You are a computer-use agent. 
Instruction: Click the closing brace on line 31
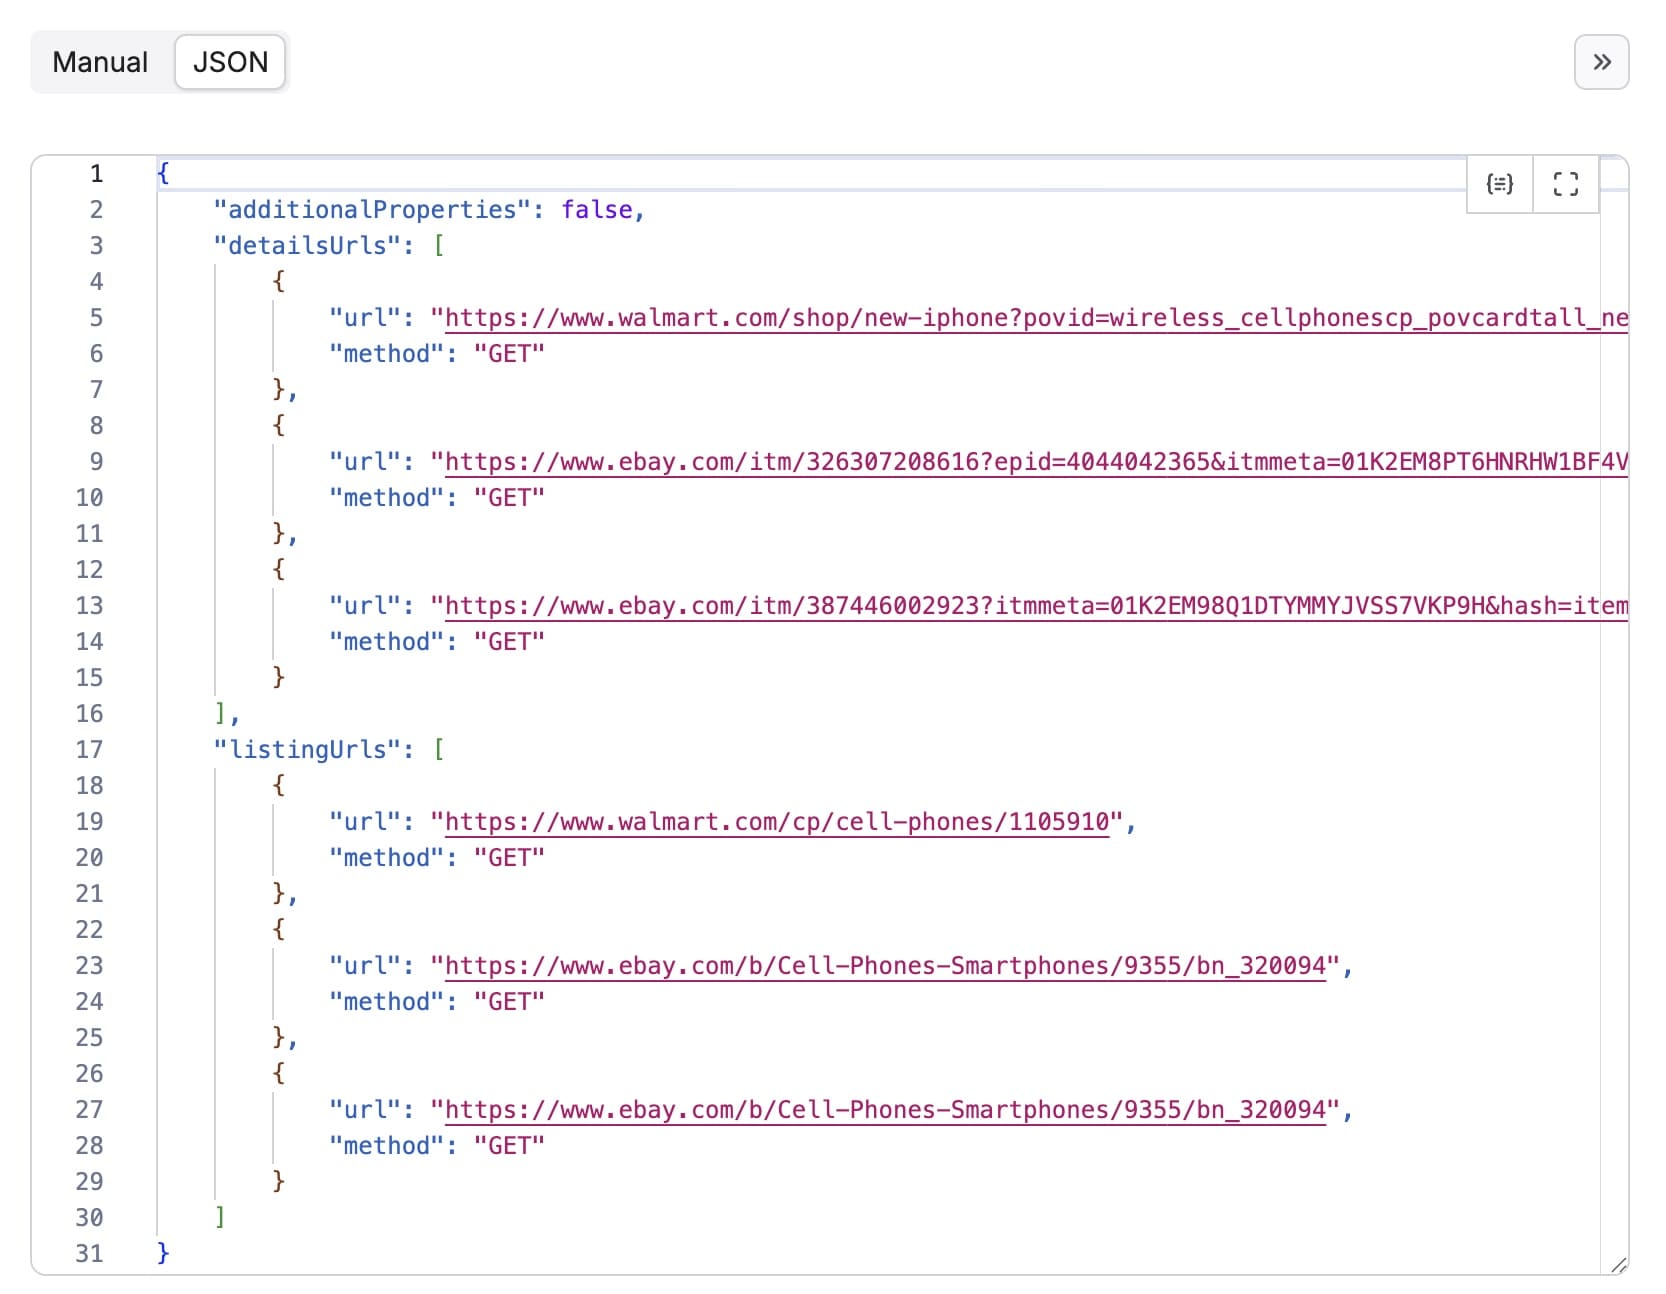click(x=163, y=1254)
